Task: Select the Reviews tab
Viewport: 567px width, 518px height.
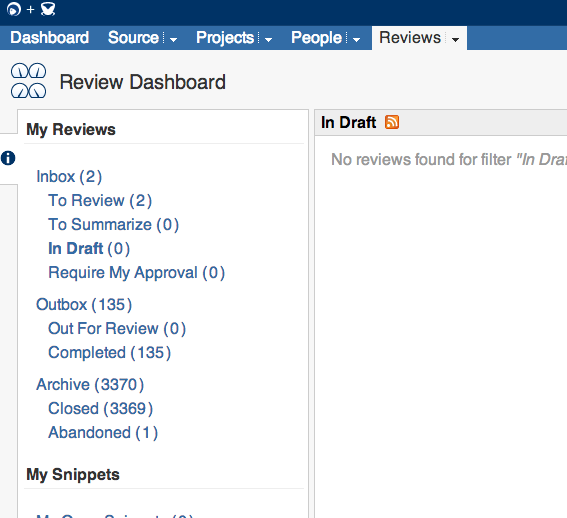Action: click(410, 38)
